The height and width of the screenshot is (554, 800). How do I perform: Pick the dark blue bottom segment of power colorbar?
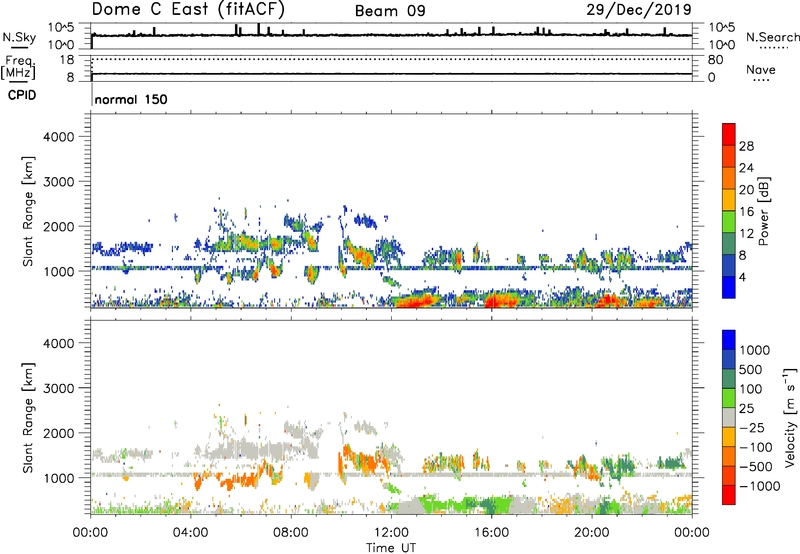click(729, 287)
